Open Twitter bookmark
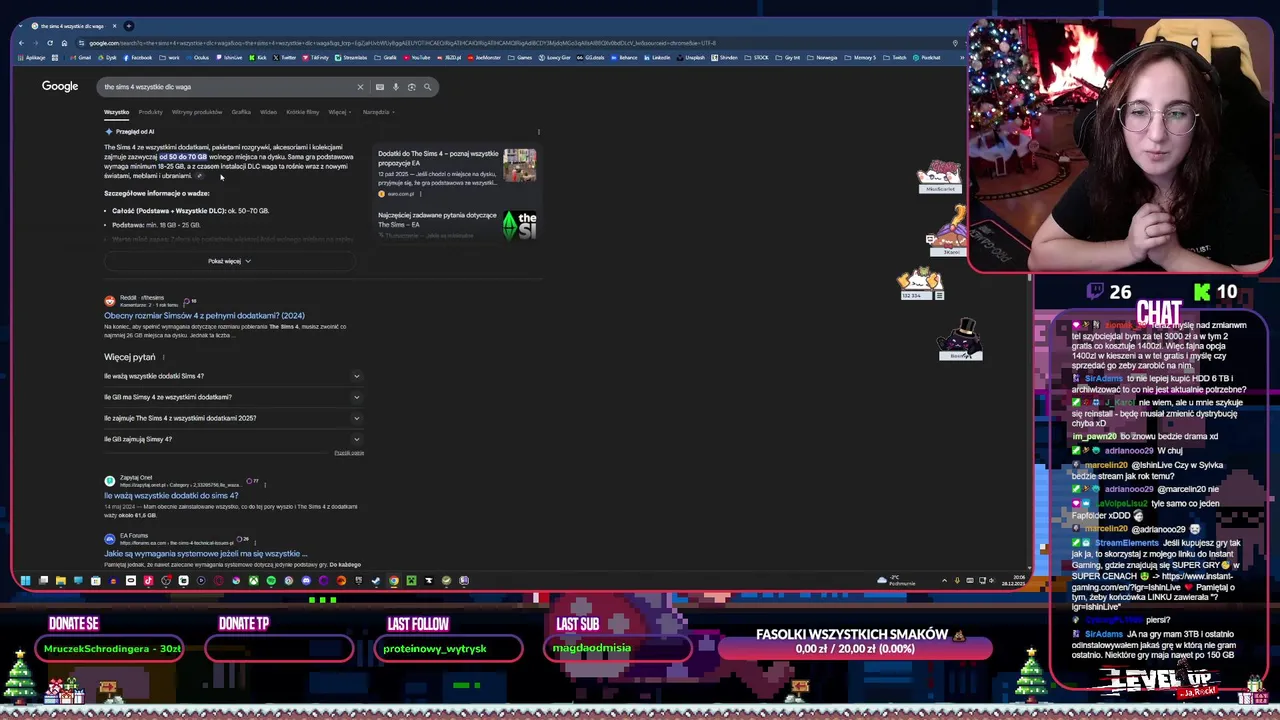The height and width of the screenshot is (720, 1280). (x=285, y=57)
